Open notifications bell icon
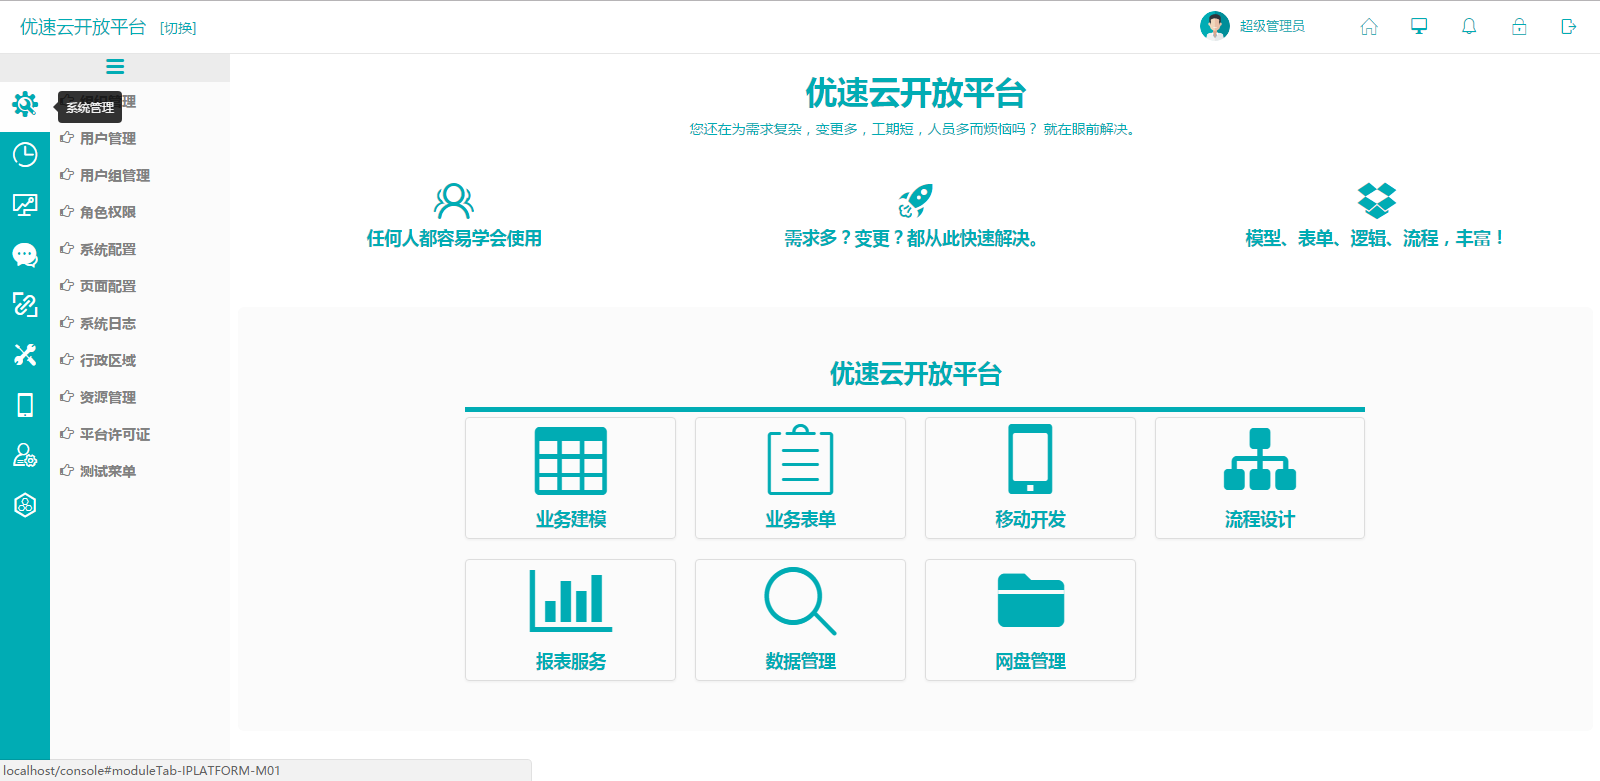 pyautogui.click(x=1469, y=27)
